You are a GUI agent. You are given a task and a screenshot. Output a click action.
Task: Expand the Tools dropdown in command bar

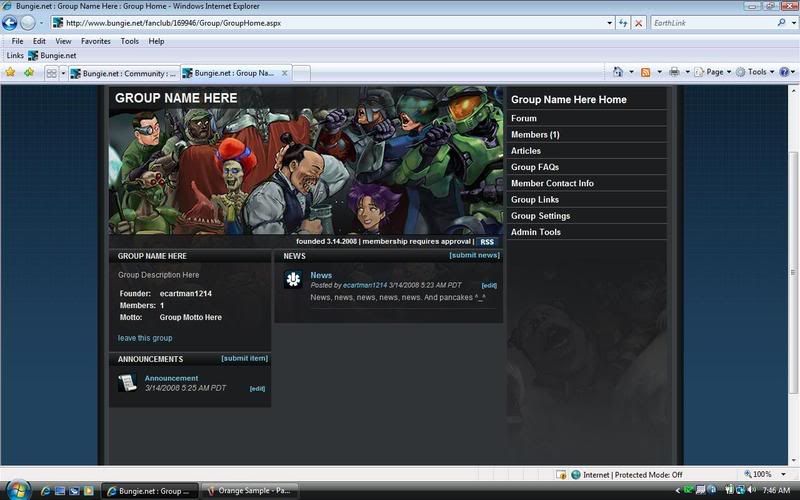pyautogui.click(x=759, y=72)
